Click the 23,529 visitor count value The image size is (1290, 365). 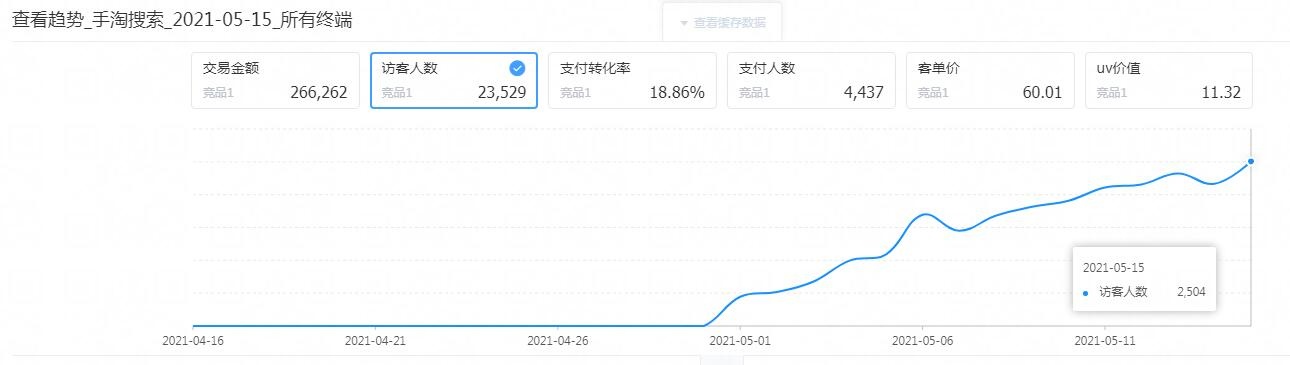(x=503, y=93)
